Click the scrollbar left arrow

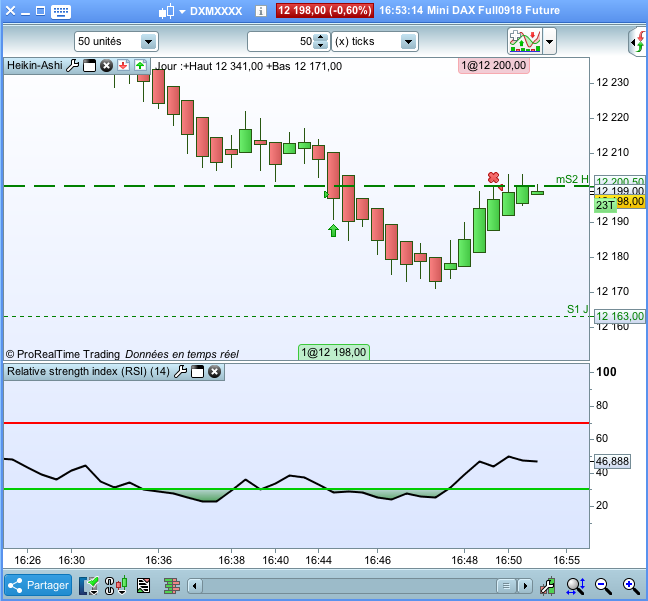coord(195,586)
